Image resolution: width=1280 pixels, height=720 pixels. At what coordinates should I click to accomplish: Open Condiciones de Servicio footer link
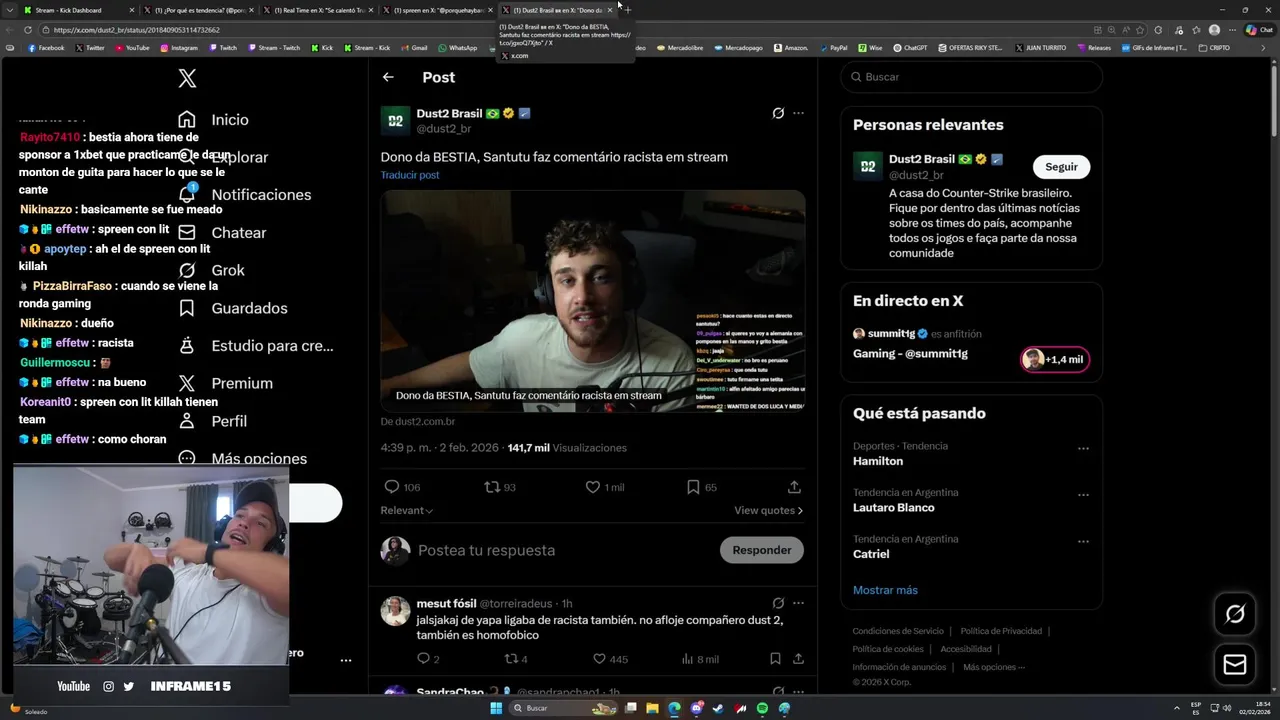[x=898, y=631]
